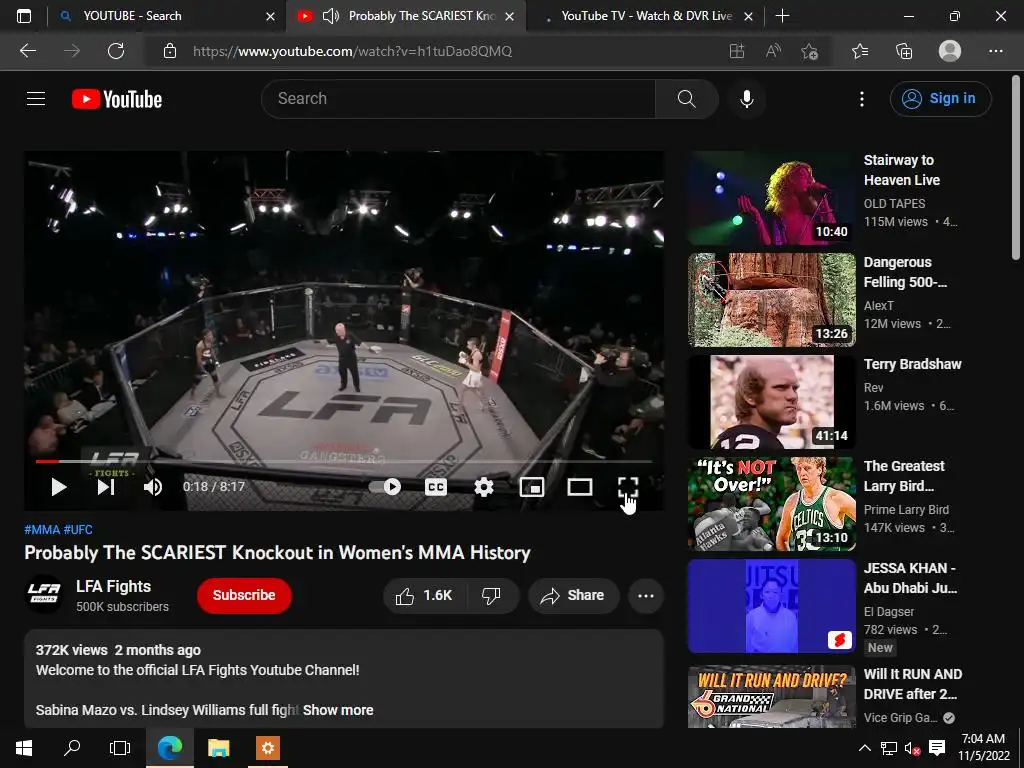Screen dimensions: 1024x768
Task: View site information lock icon
Action: 170,51
